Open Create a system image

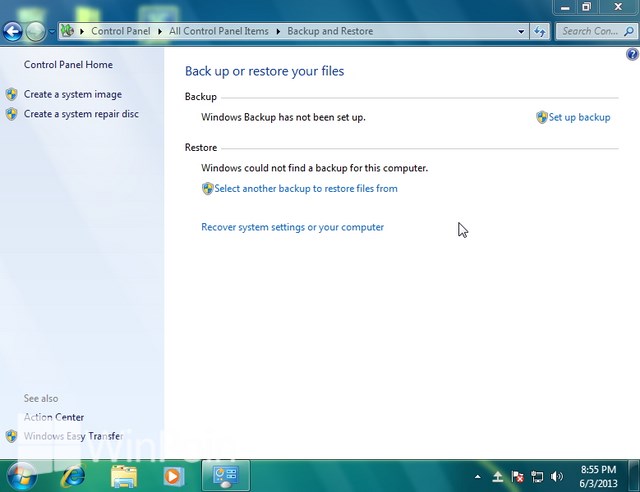[73, 94]
